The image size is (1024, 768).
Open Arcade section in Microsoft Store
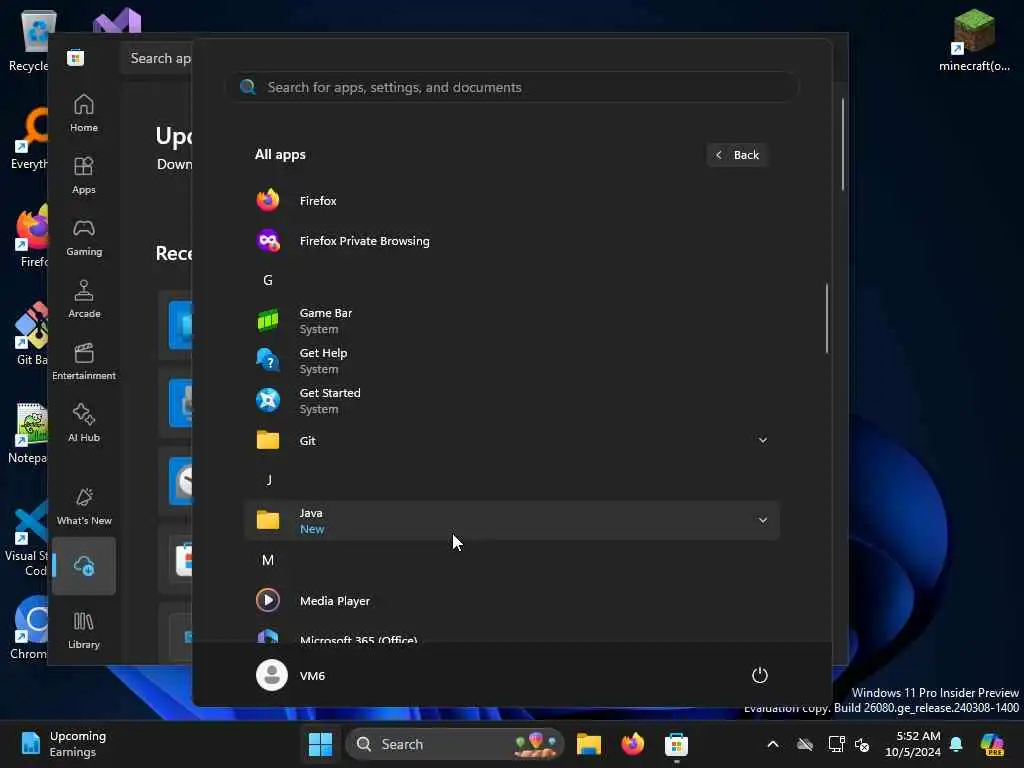click(84, 299)
